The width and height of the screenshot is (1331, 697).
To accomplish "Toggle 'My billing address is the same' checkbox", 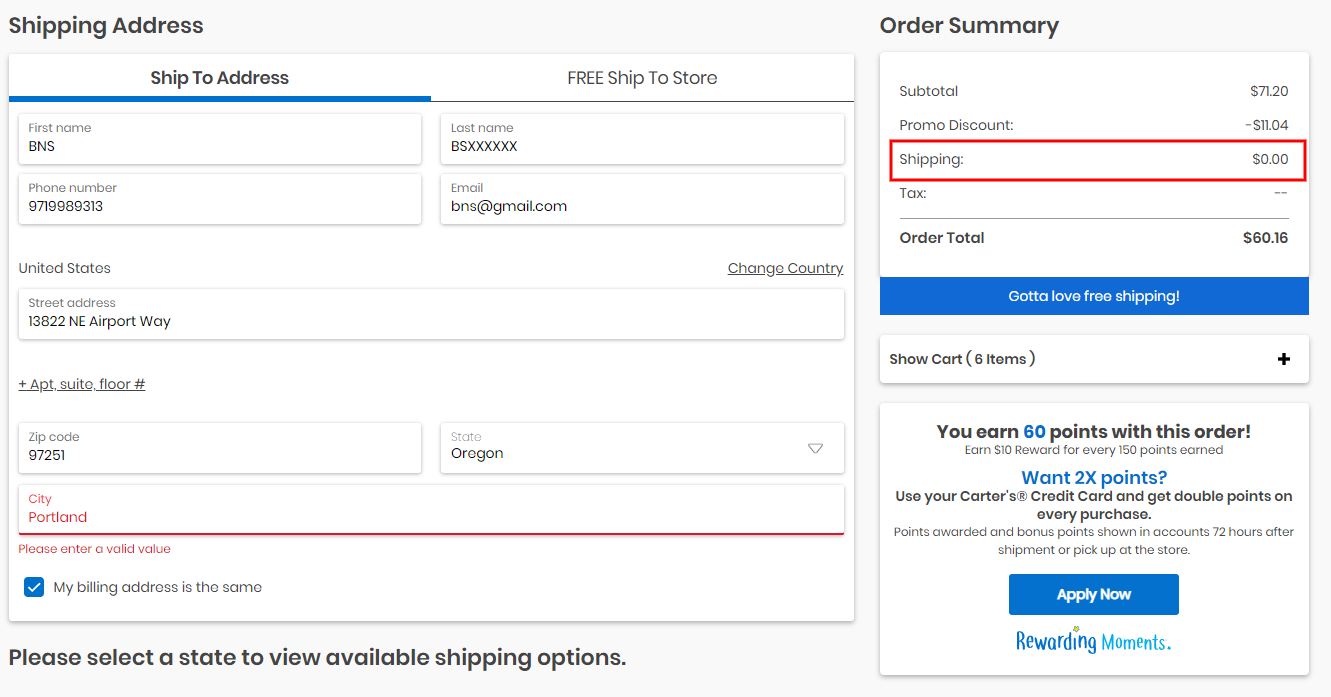I will tap(34, 587).
